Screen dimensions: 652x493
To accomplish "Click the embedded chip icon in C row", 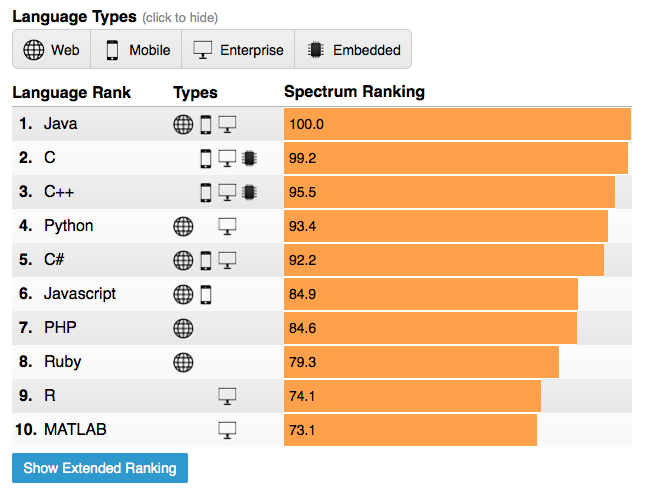I will [249, 158].
